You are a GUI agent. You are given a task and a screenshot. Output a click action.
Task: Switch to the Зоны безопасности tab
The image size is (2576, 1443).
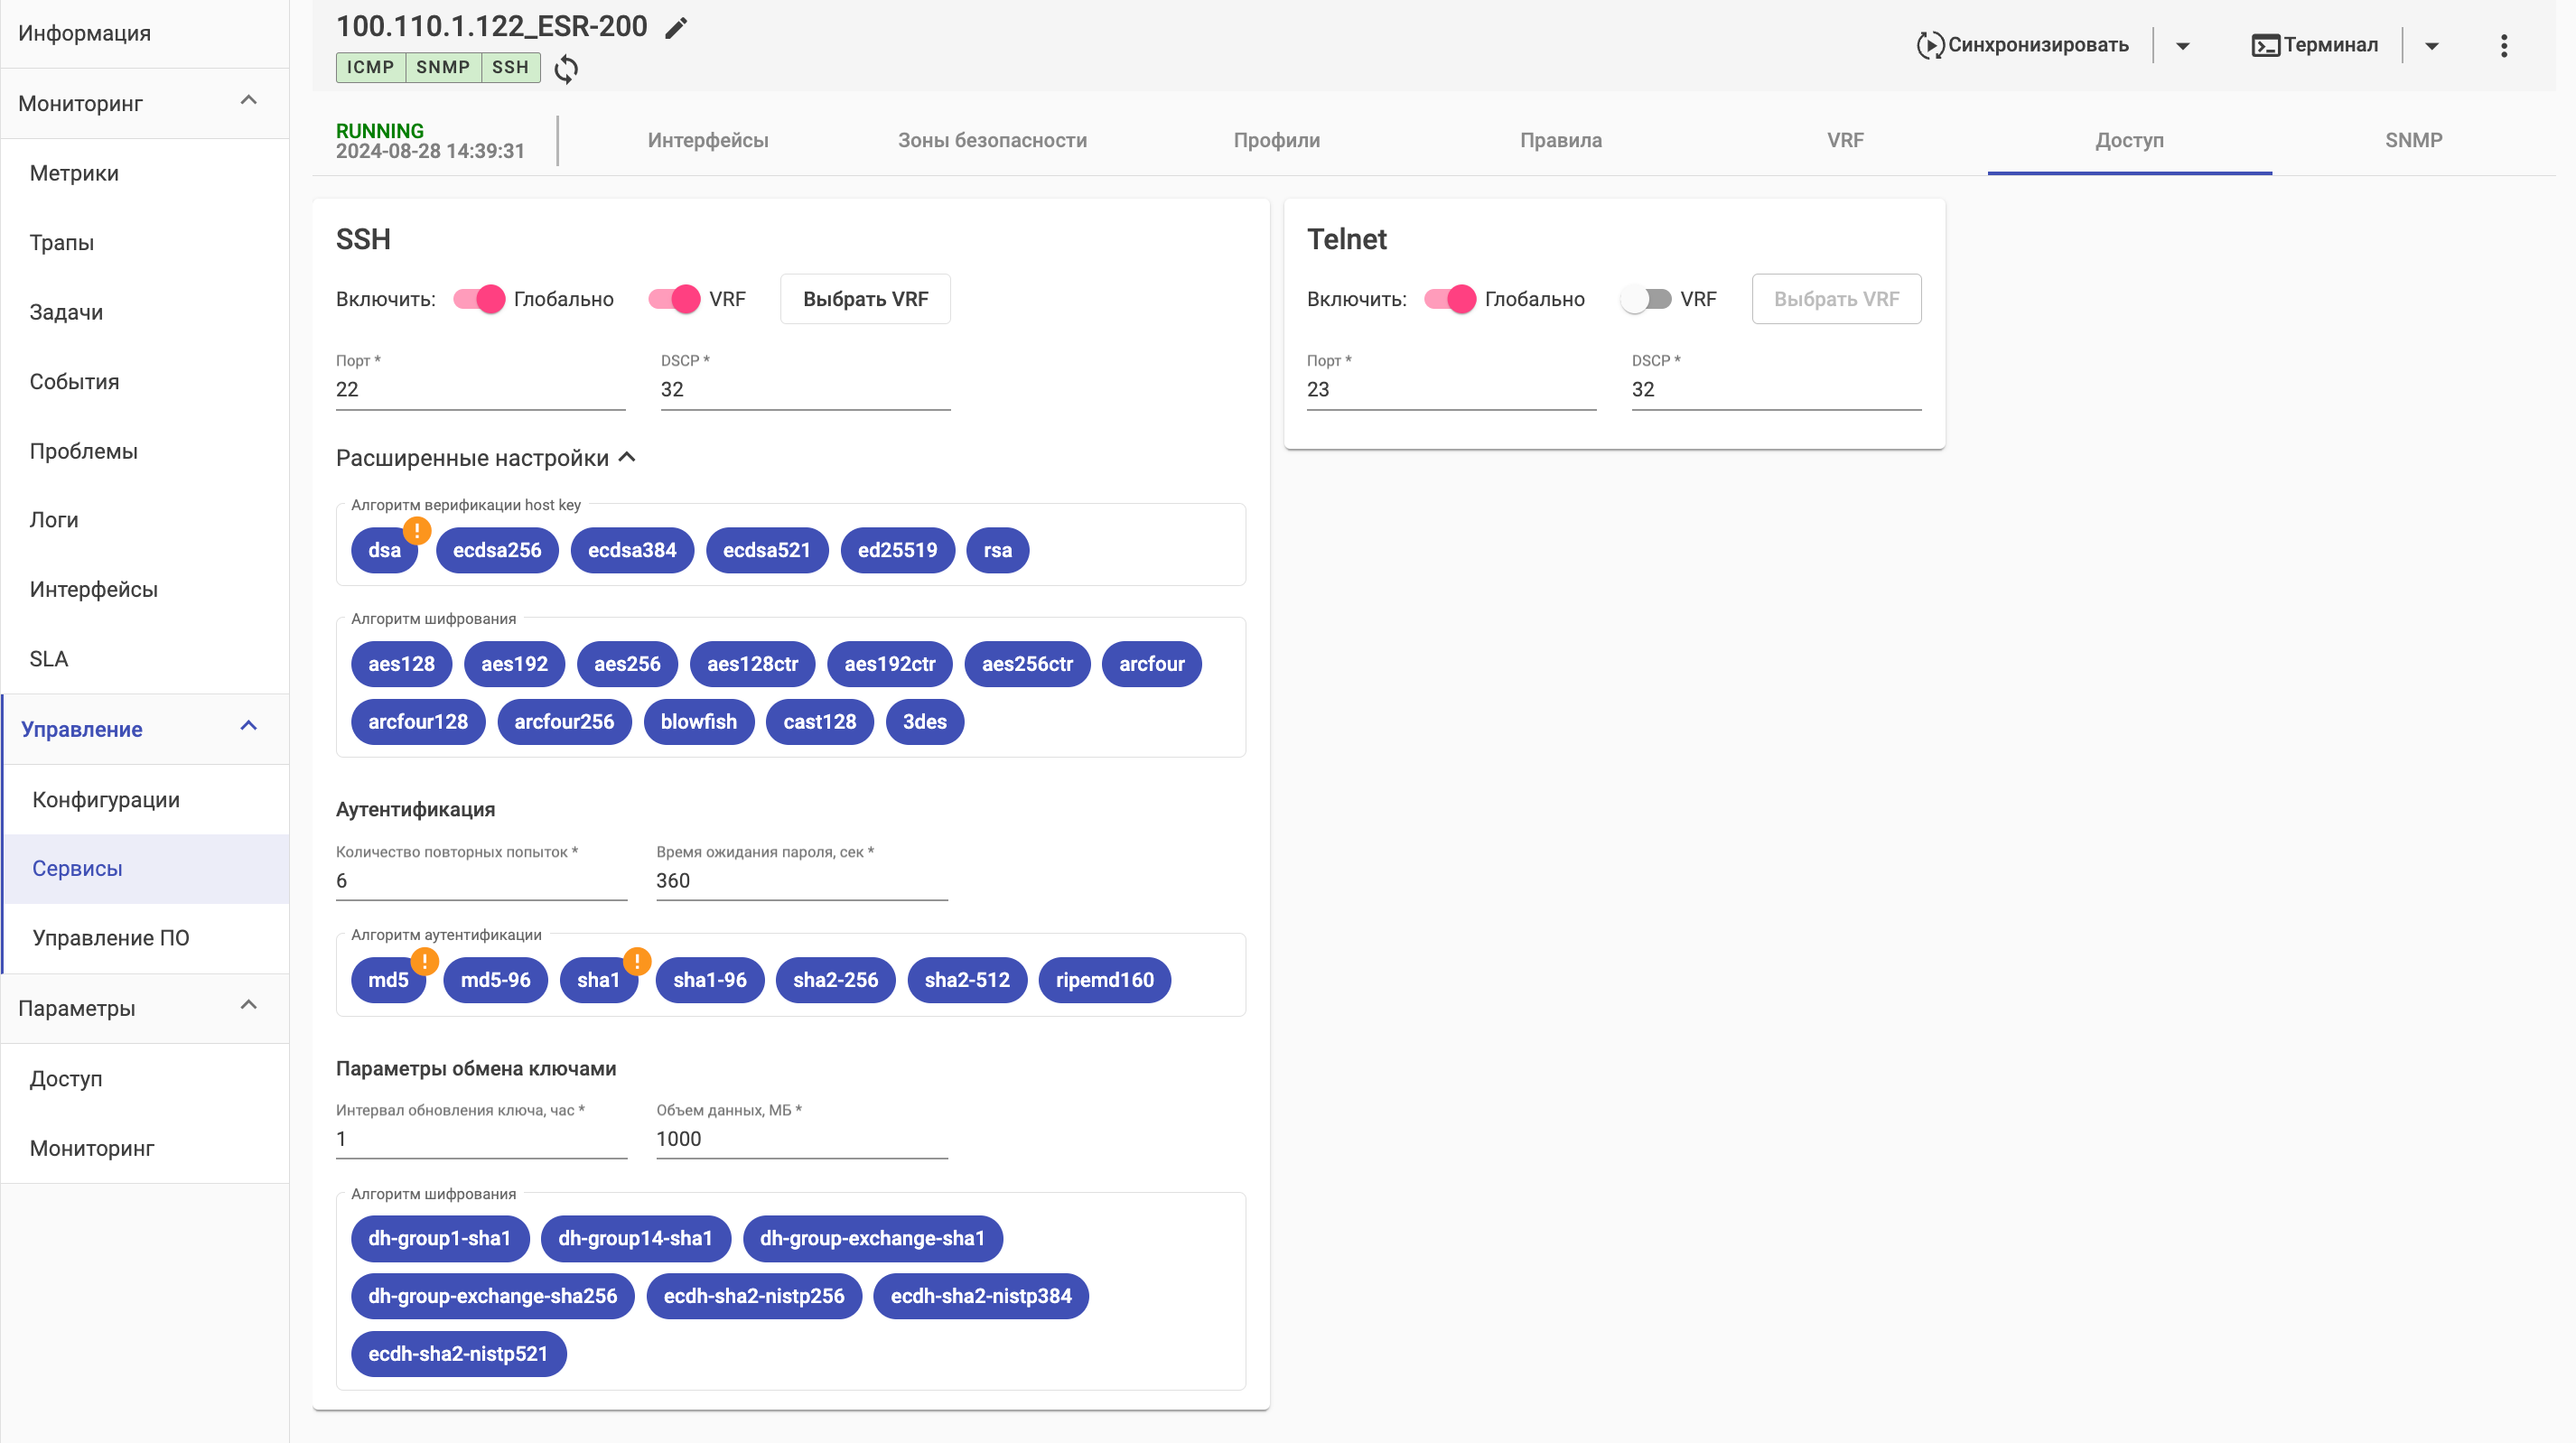(x=991, y=140)
